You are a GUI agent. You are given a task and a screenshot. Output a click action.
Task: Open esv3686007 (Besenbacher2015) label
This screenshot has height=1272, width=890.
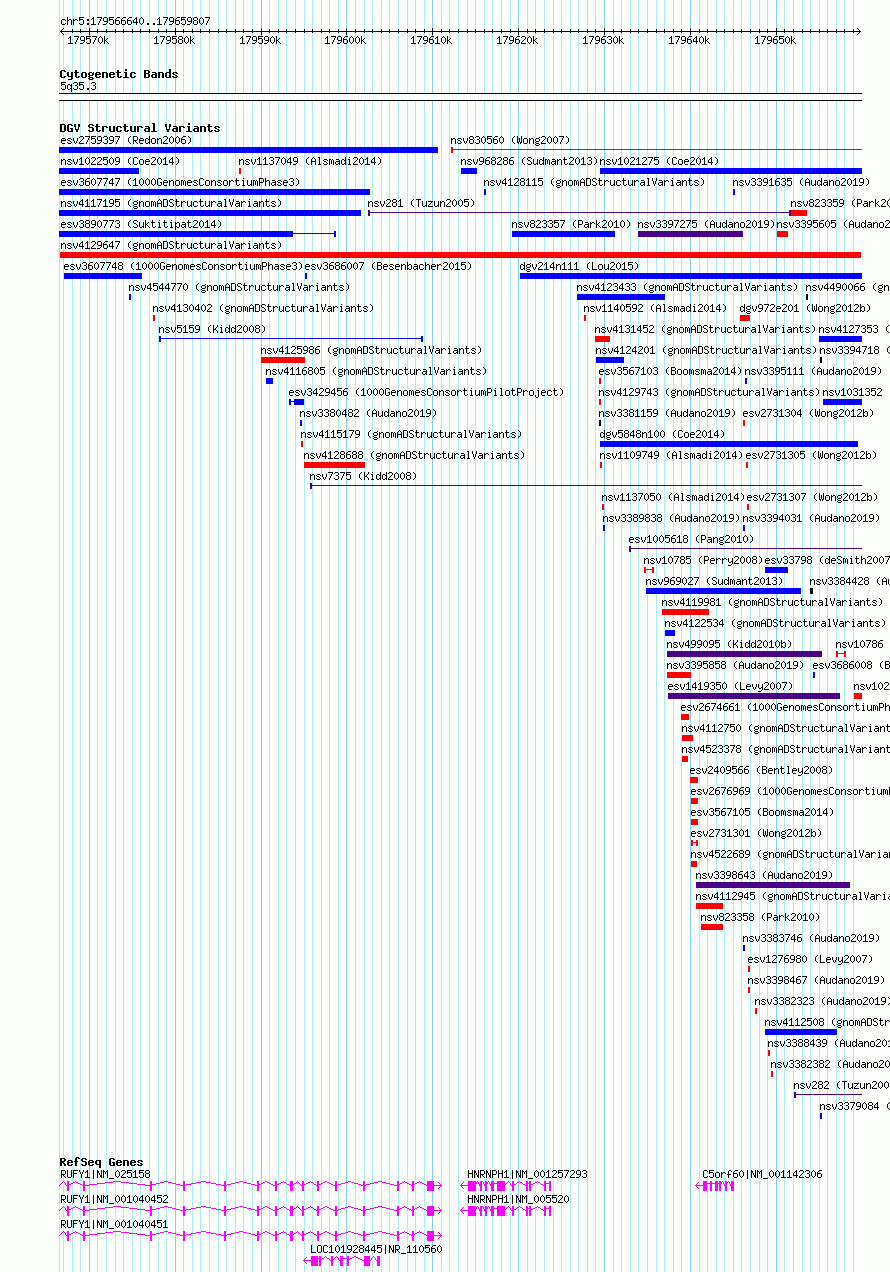(x=388, y=266)
